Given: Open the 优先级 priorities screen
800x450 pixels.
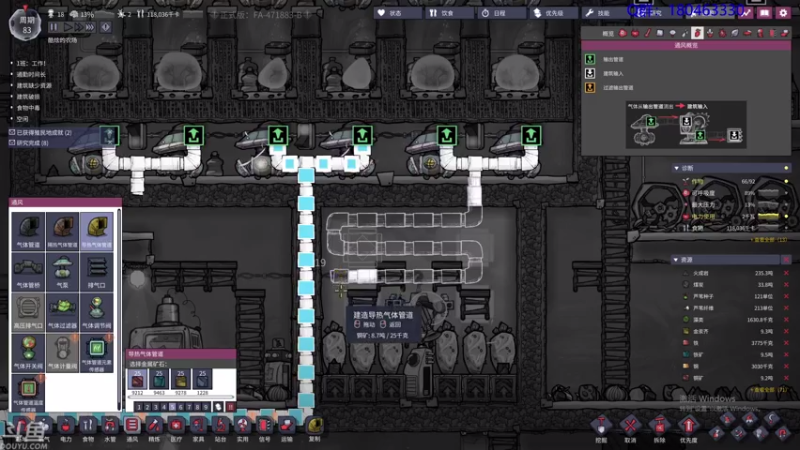Looking at the screenshot, I should pyautogui.click(x=549, y=13).
